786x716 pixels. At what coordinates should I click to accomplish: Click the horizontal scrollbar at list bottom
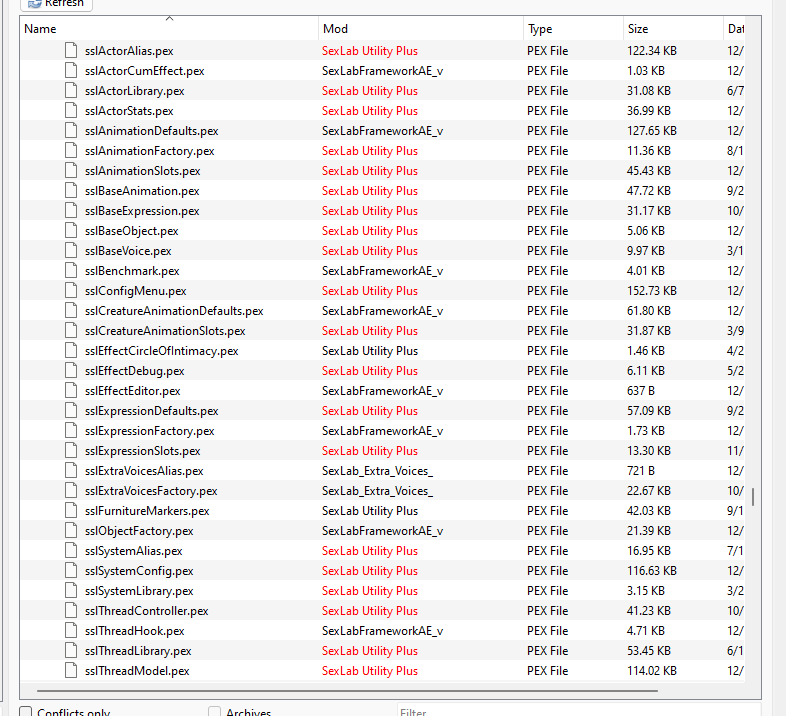(347, 690)
